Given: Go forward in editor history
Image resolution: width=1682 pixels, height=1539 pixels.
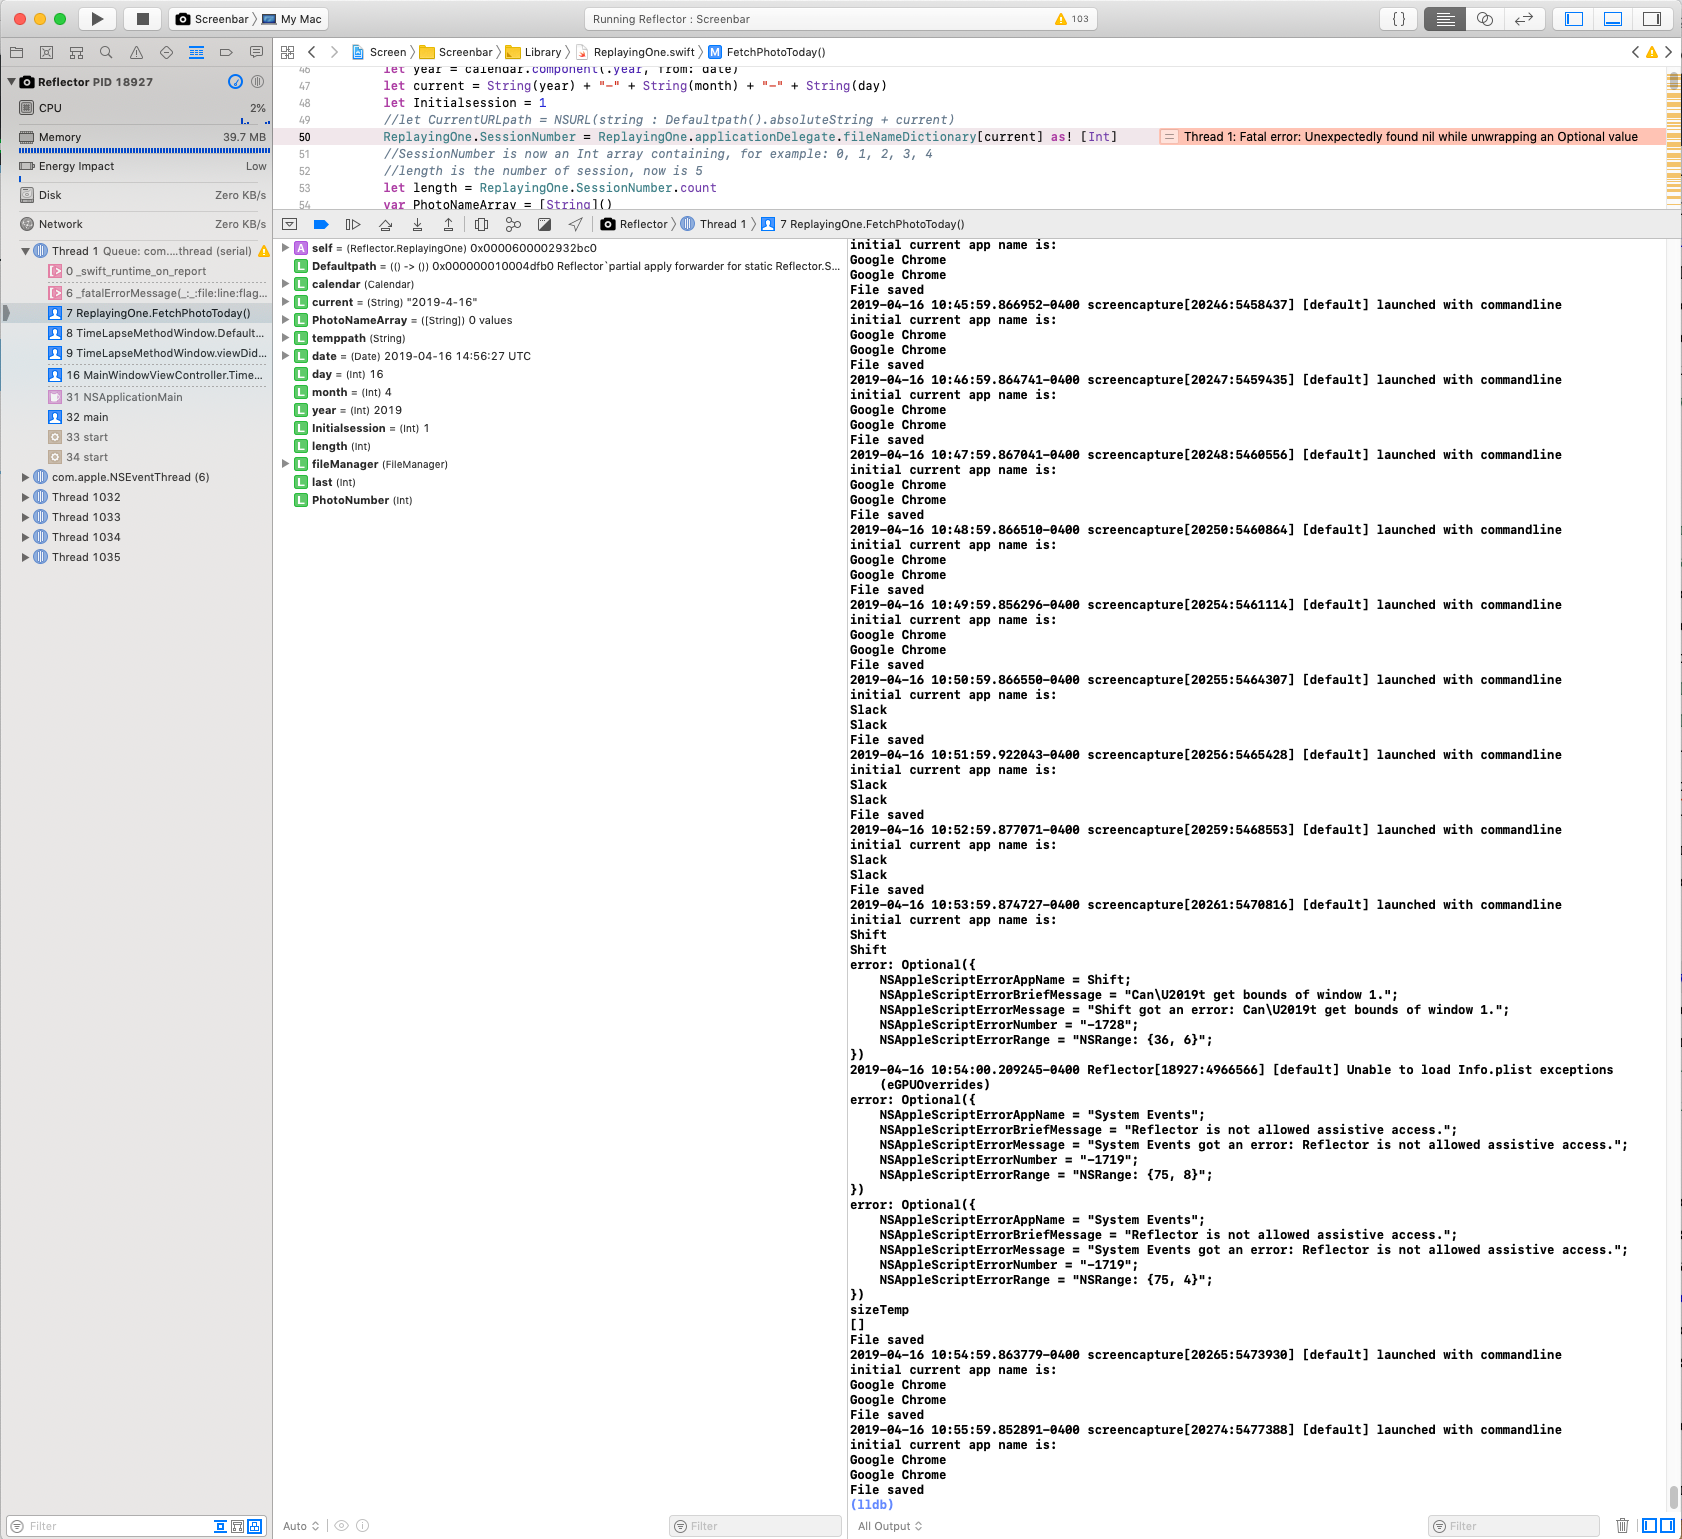Looking at the screenshot, I should click(334, 52).
